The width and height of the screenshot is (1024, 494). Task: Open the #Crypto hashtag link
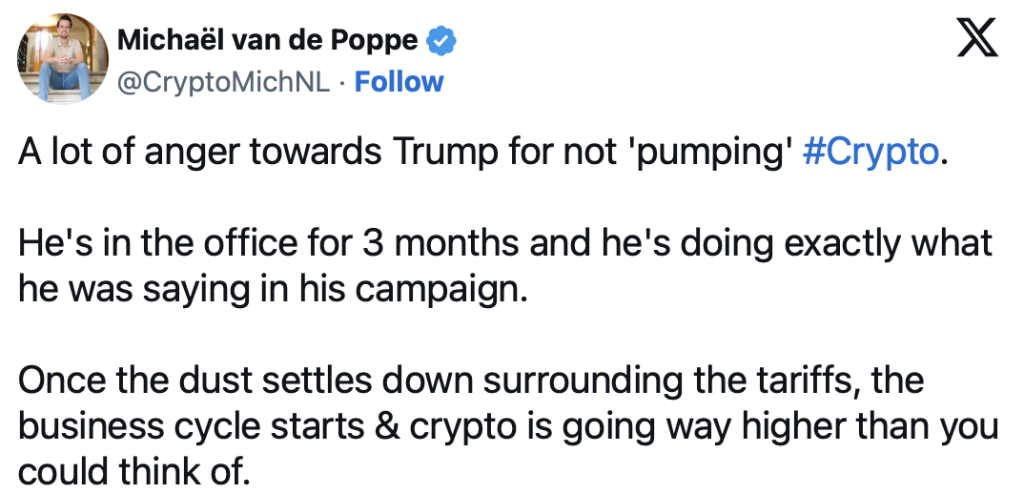coord(870,153)
